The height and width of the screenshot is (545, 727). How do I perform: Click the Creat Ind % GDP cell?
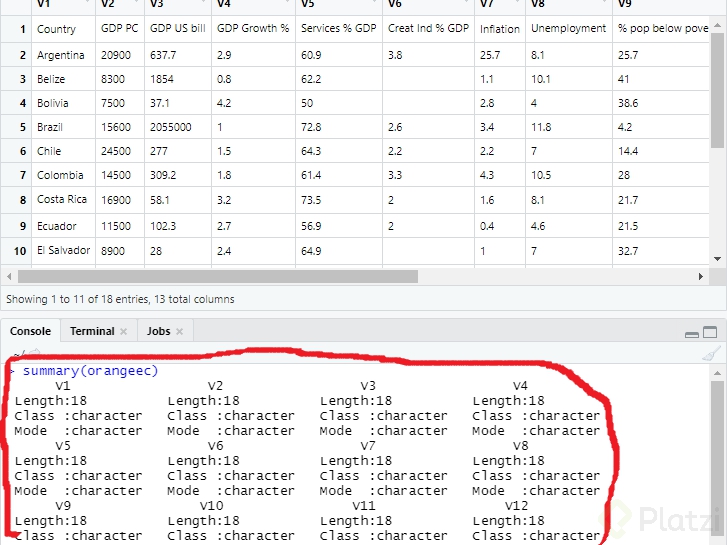pyautogui.click(x=428, y=29)
